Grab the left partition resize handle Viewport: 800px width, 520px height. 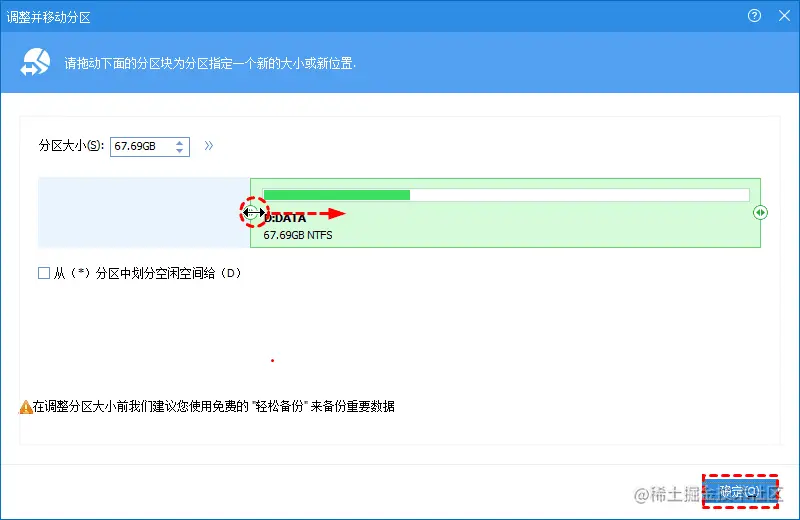click(x=251, y=212)
